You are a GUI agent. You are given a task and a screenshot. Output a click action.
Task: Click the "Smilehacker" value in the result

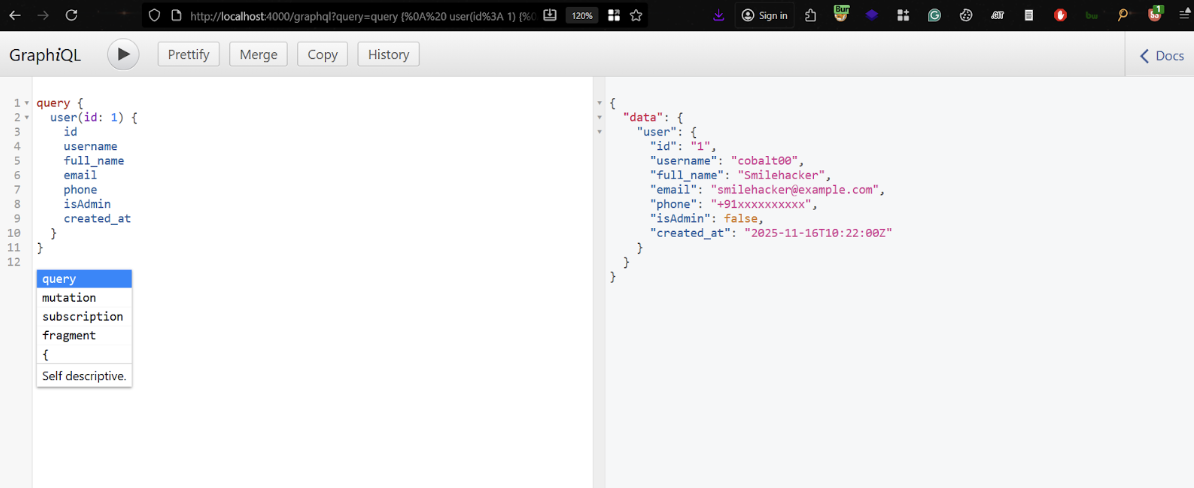784,175
